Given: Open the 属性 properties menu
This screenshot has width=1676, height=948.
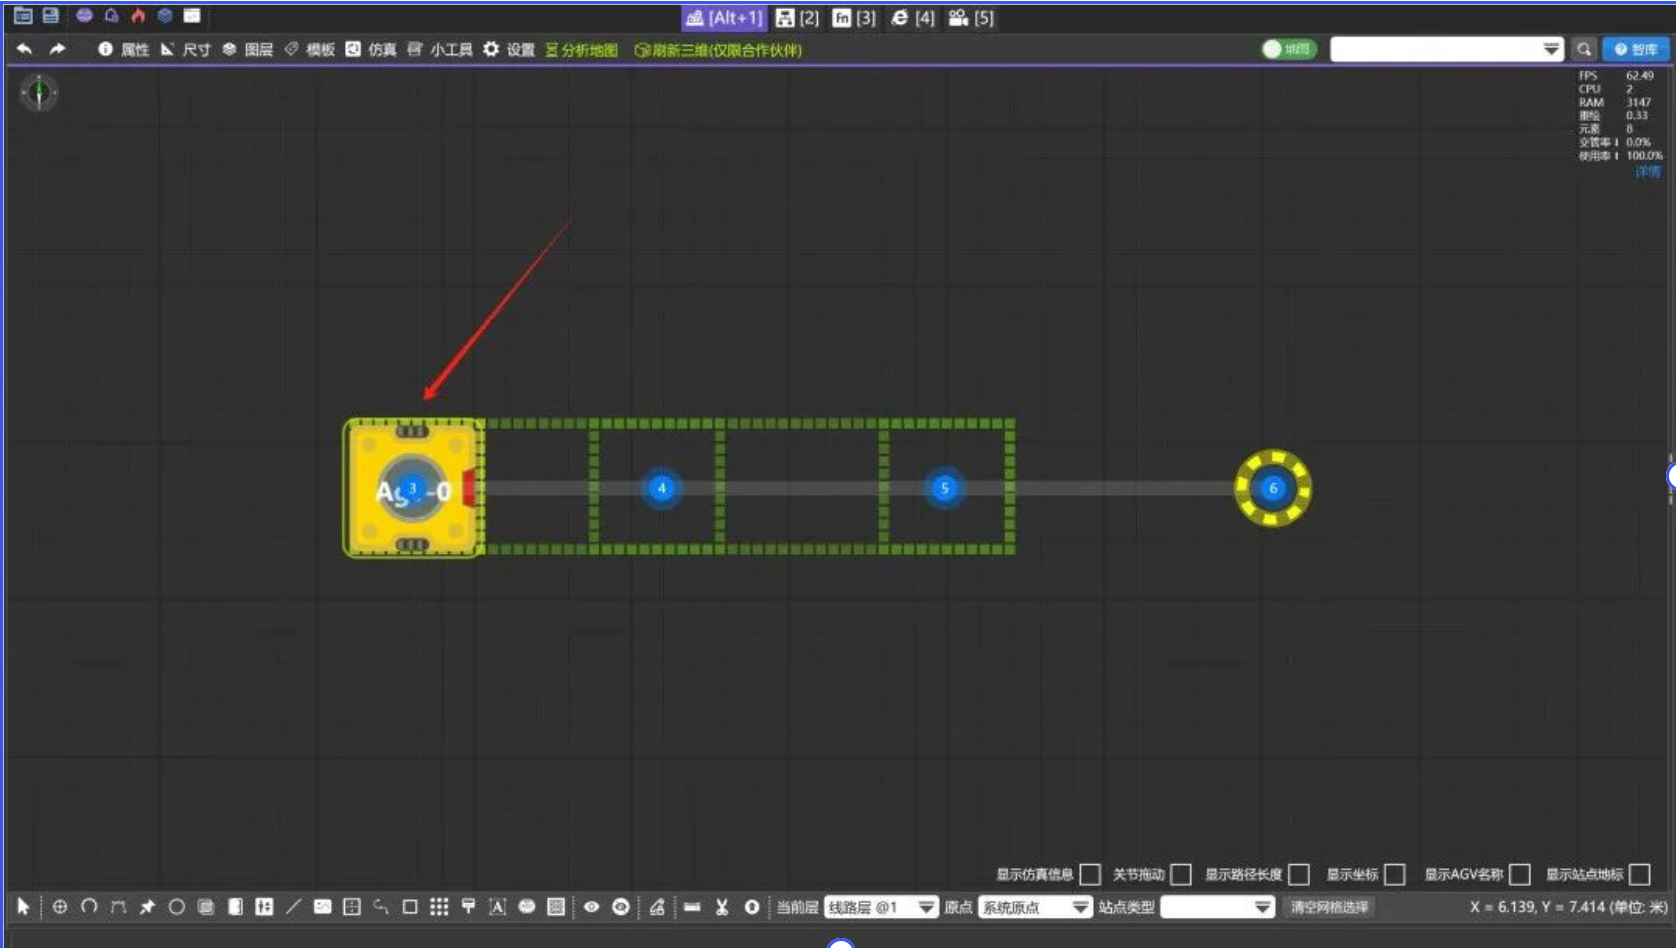Looking at the screenshot, I should click(124, 49).
